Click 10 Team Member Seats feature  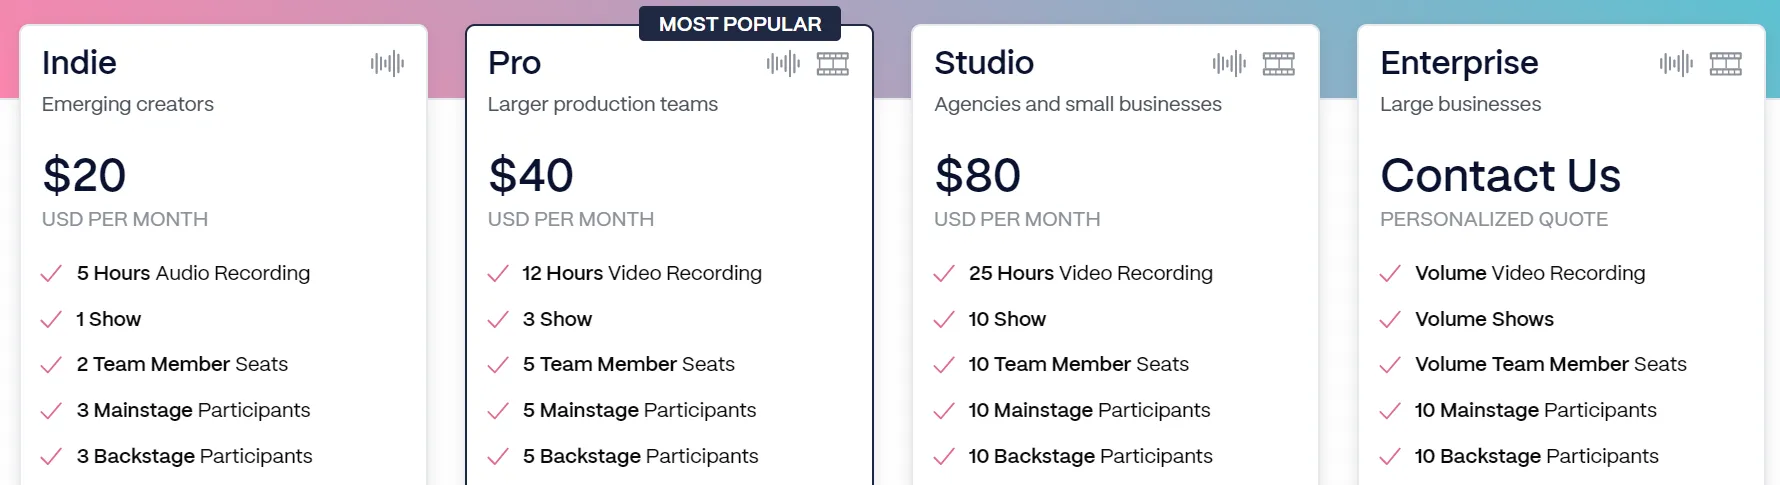(1078, 365)
